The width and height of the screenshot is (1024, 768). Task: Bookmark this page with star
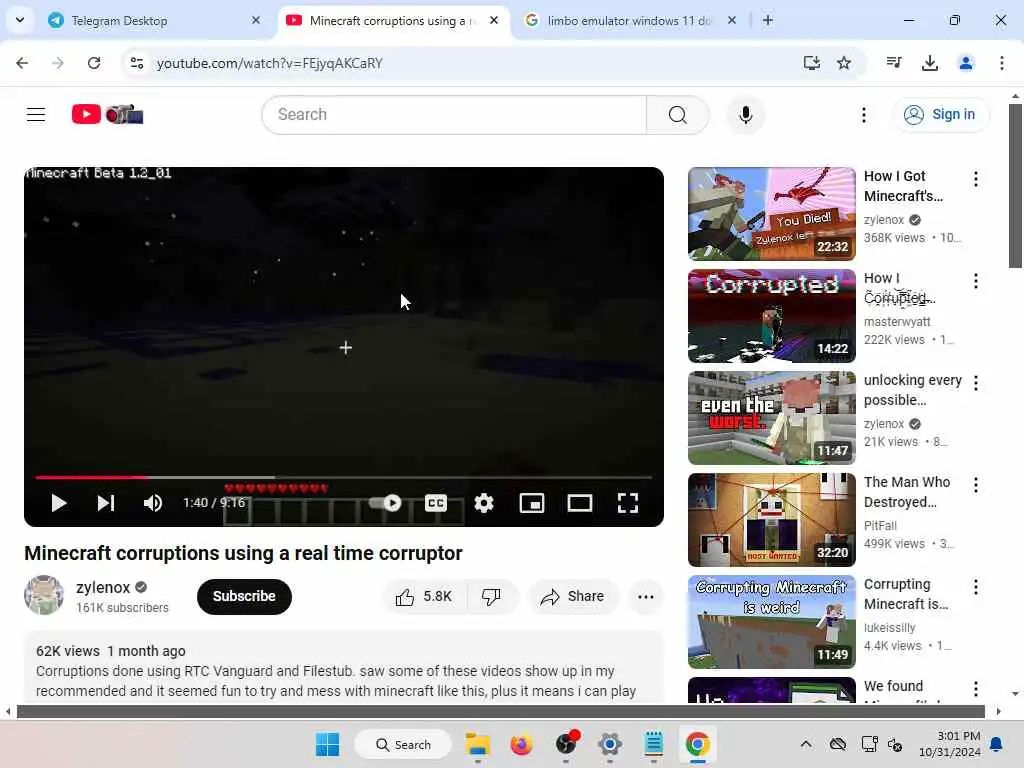[844, 63]
